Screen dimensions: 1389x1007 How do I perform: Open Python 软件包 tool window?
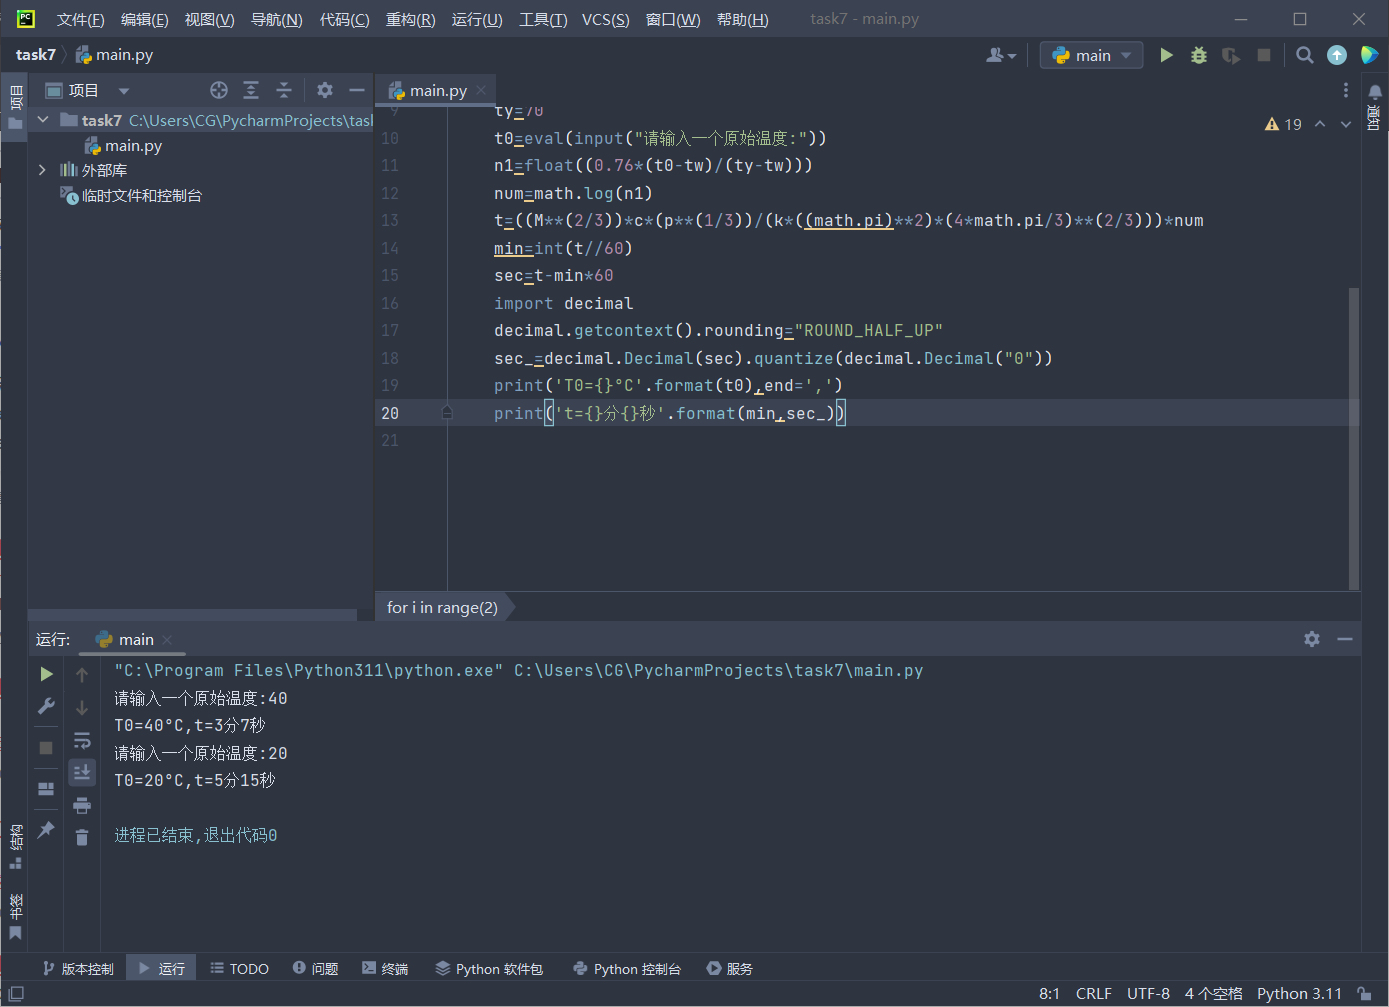489,969
